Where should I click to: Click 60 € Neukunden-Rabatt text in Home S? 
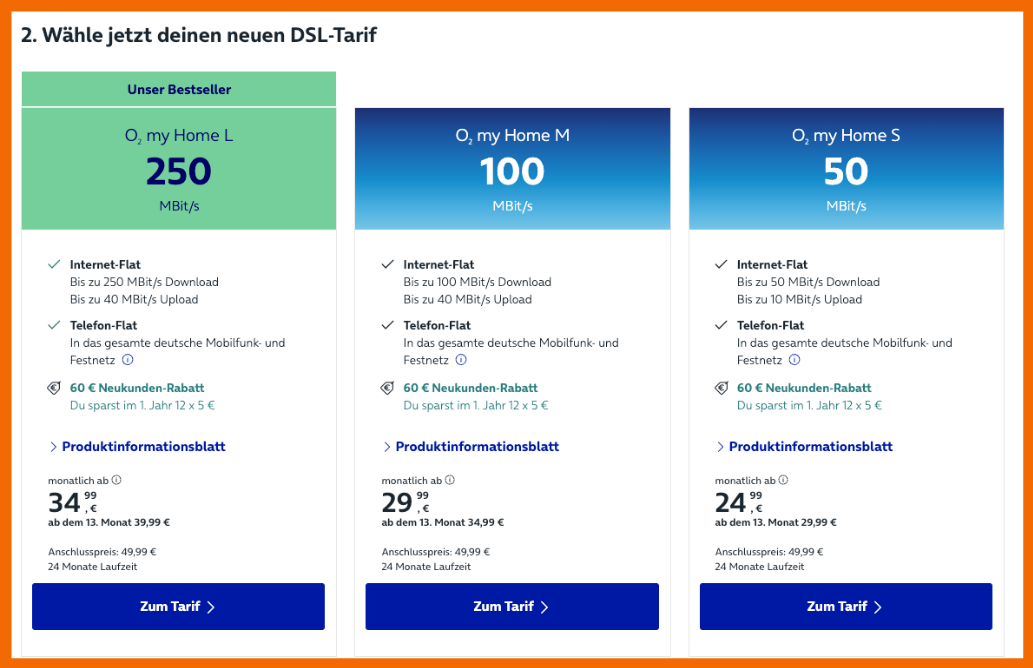[x=804, y=388]
